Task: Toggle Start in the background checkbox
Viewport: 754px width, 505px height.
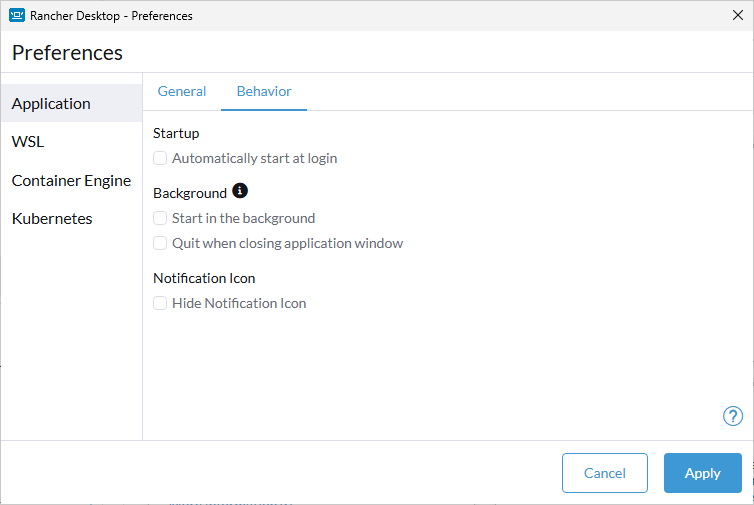Action: [160, 218]
